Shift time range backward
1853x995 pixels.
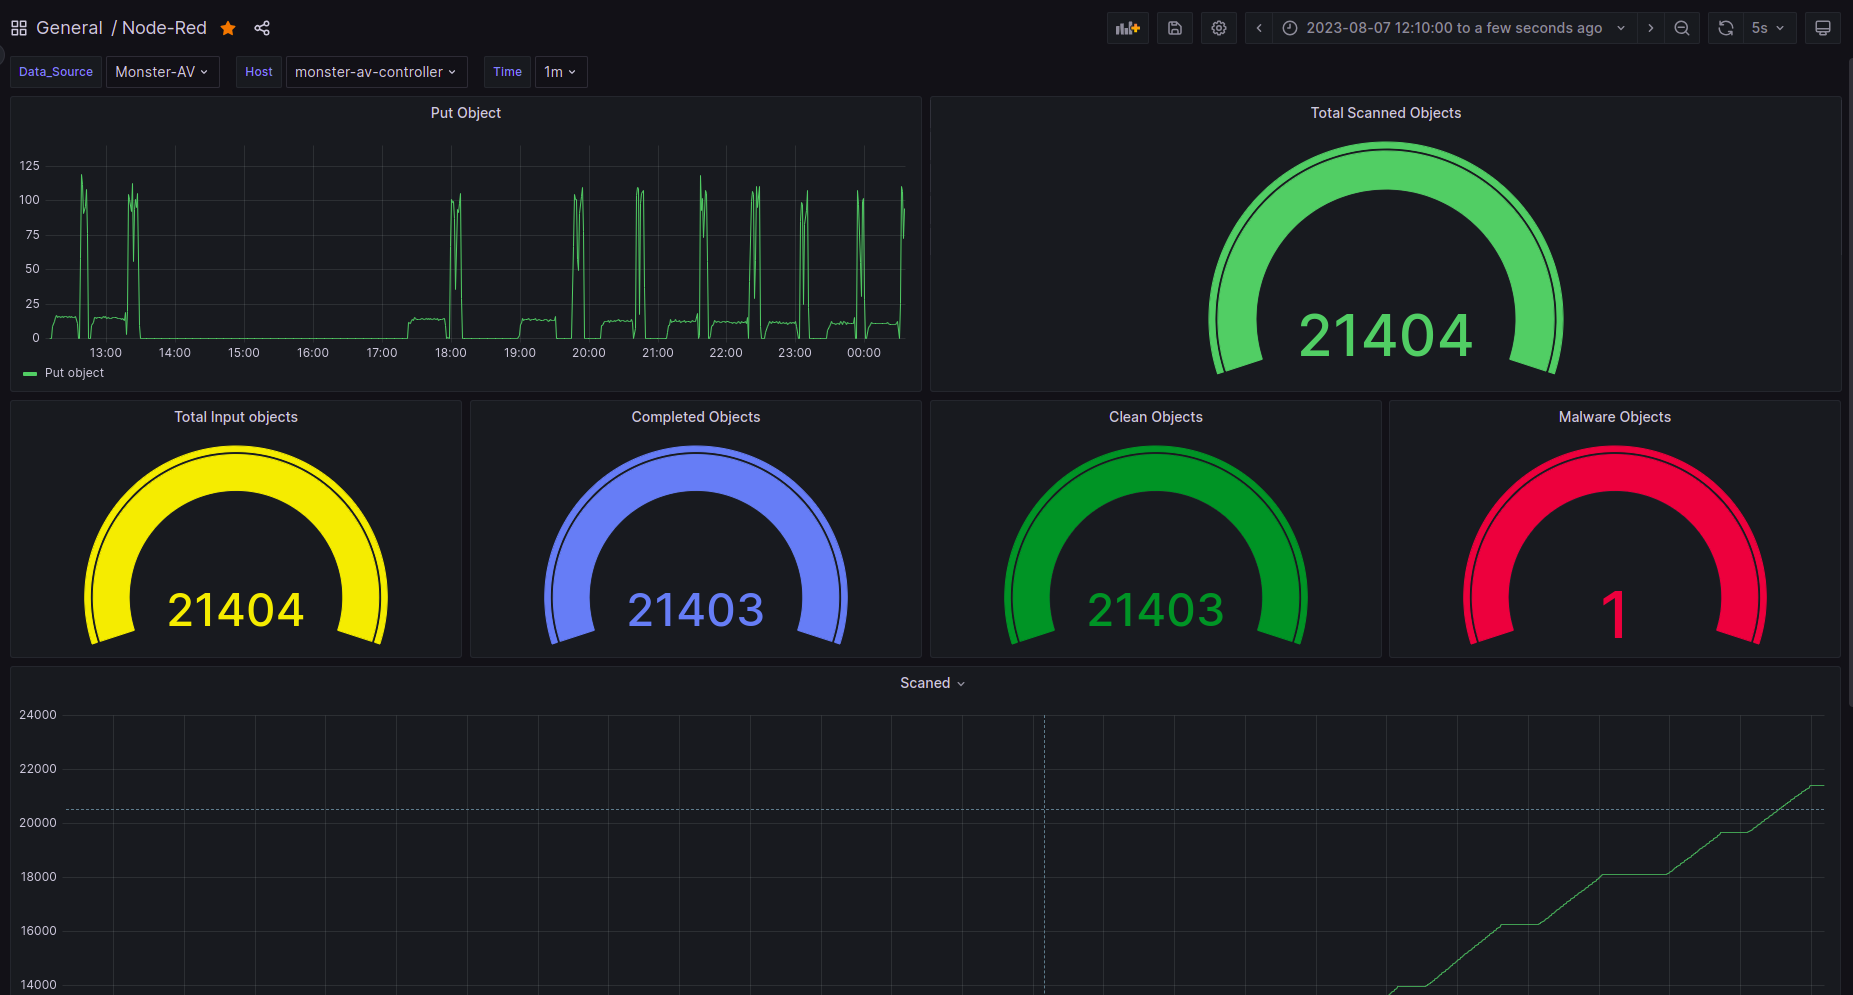(x=1259, y=28)
